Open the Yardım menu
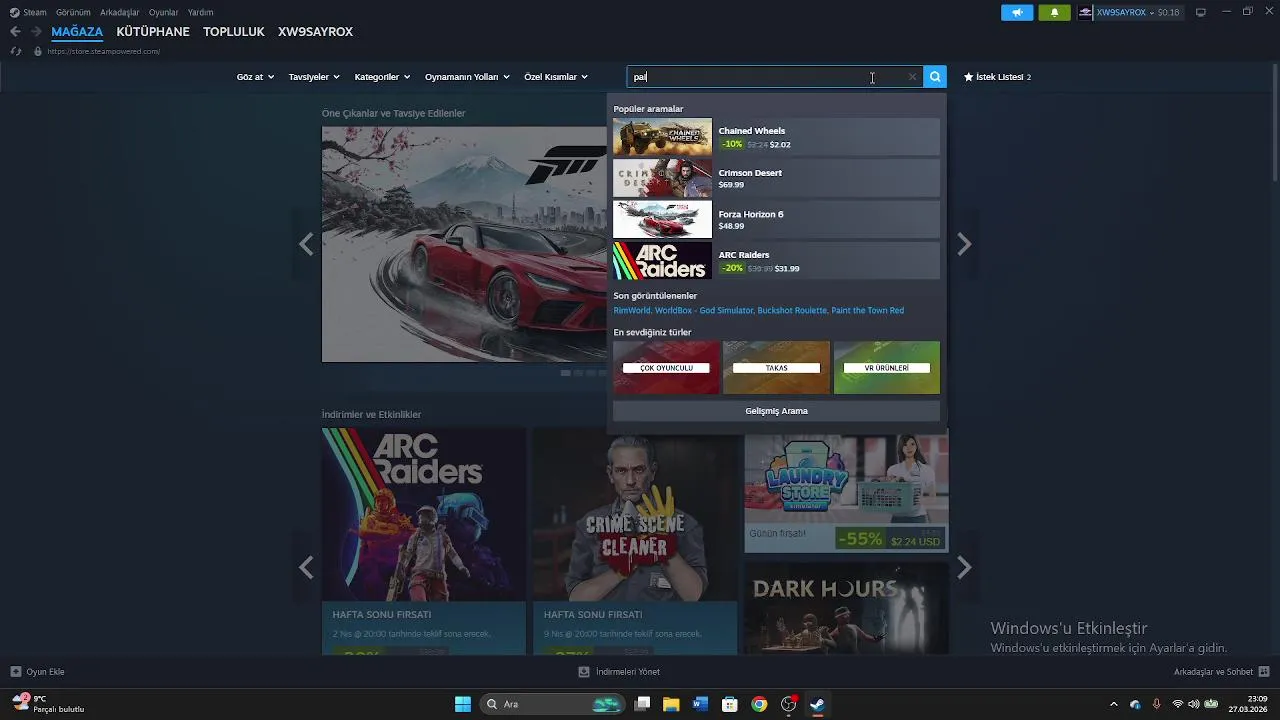The image size is (1280, 720). pos(200,13)
